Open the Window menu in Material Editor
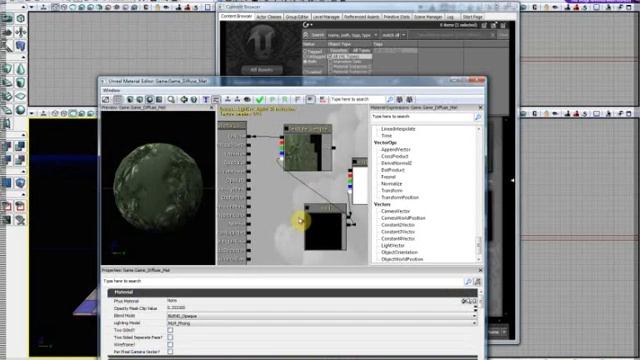 [111, 90]
